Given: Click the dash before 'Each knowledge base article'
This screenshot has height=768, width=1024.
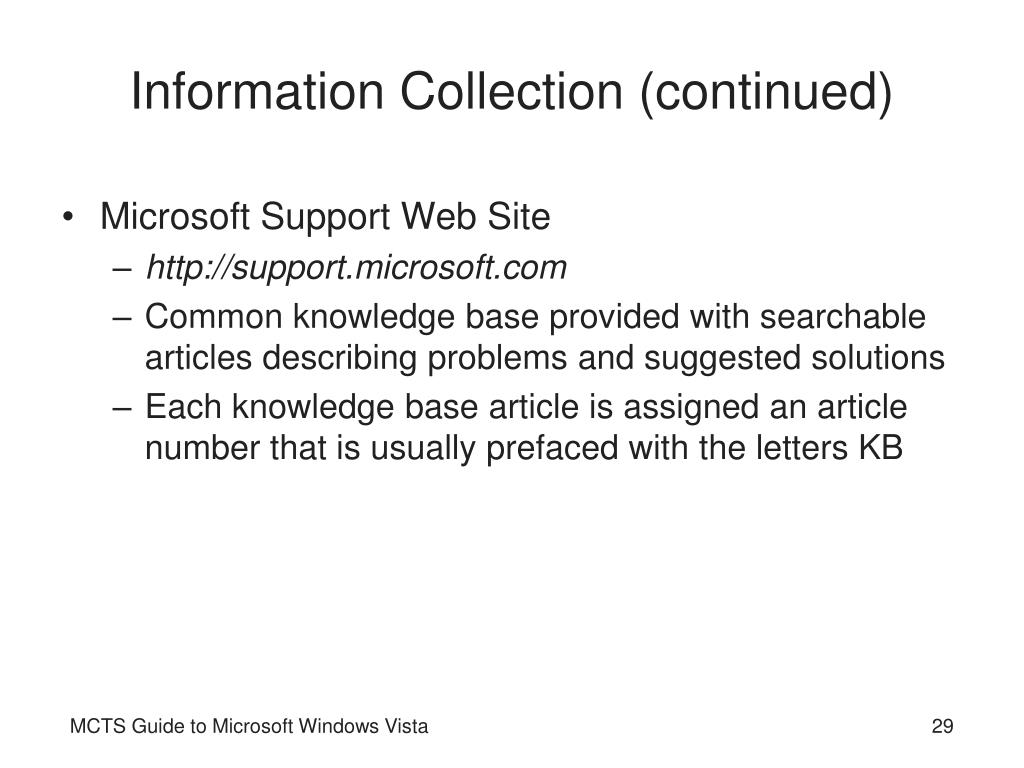Looking at the screenshot, I should point(122,409).
